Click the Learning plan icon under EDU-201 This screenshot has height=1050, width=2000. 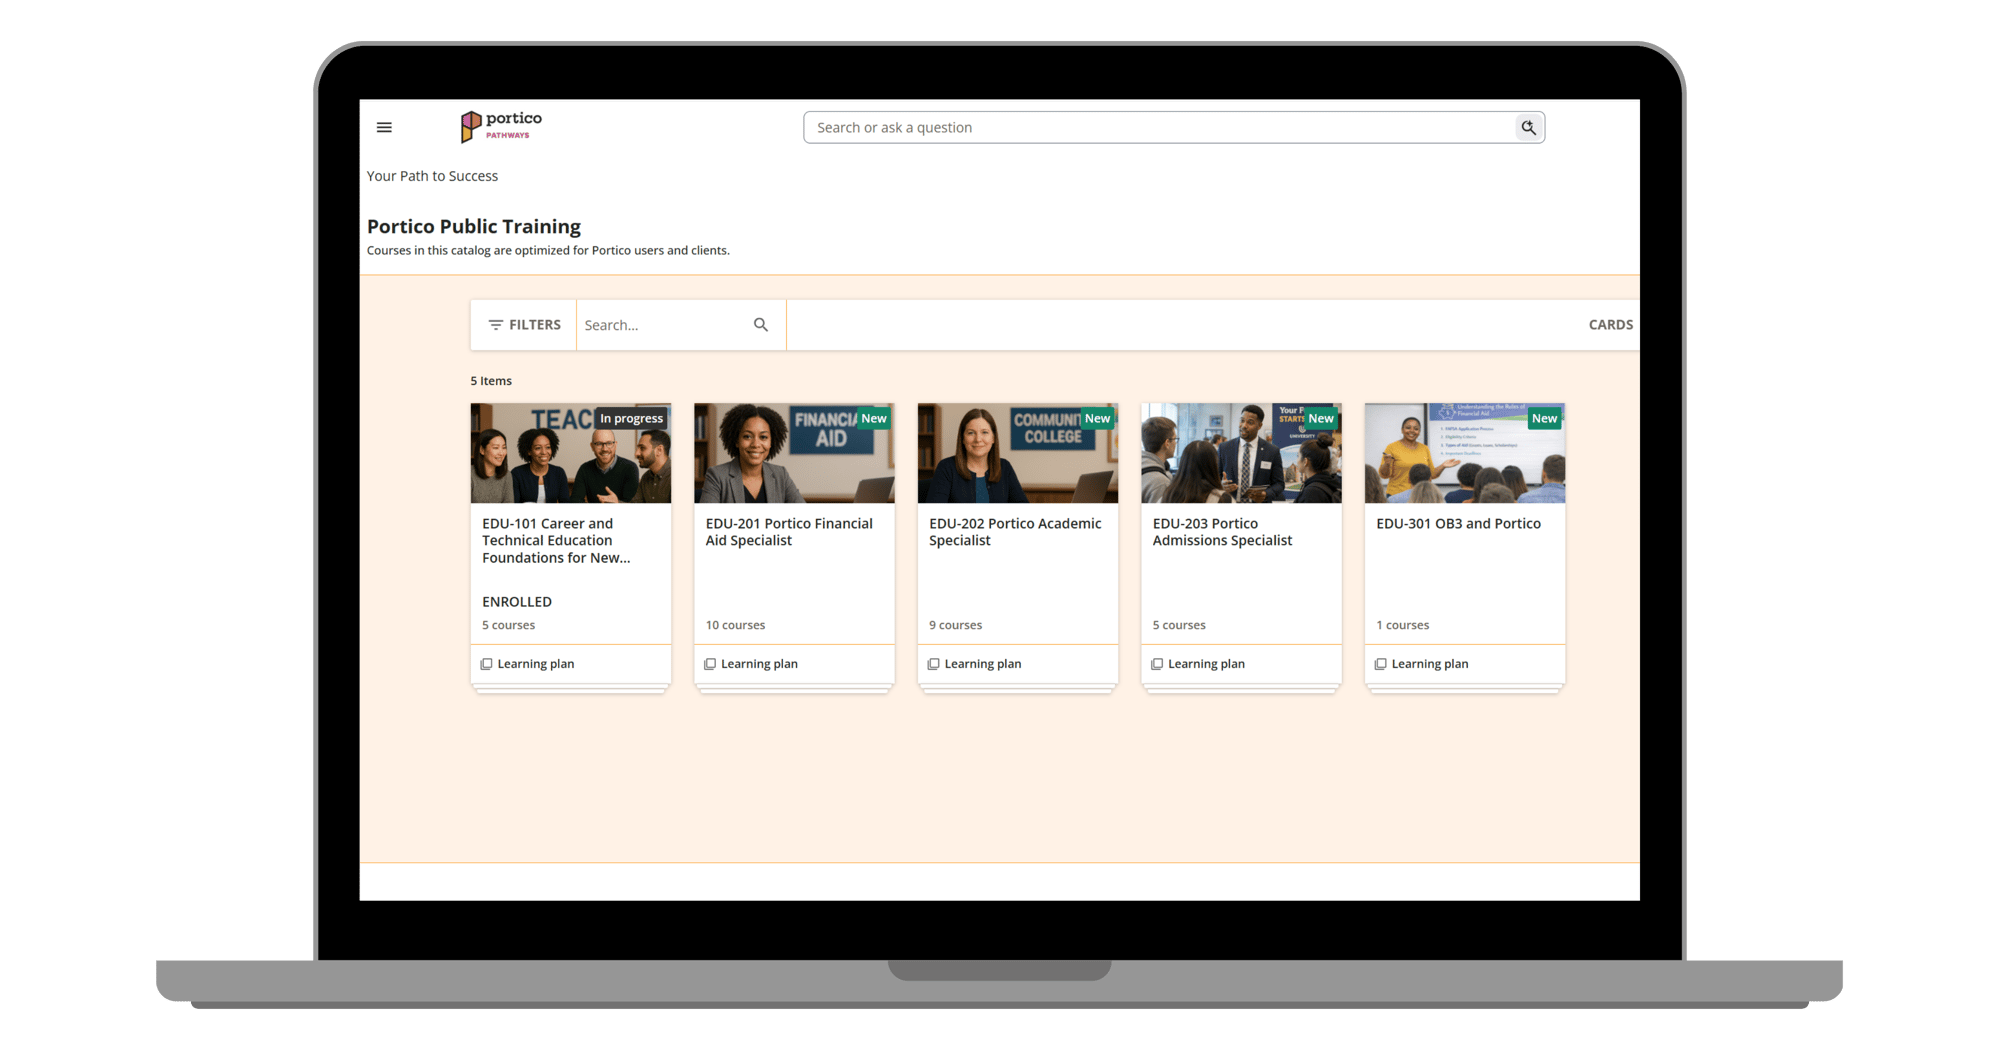tap(710, 664)
